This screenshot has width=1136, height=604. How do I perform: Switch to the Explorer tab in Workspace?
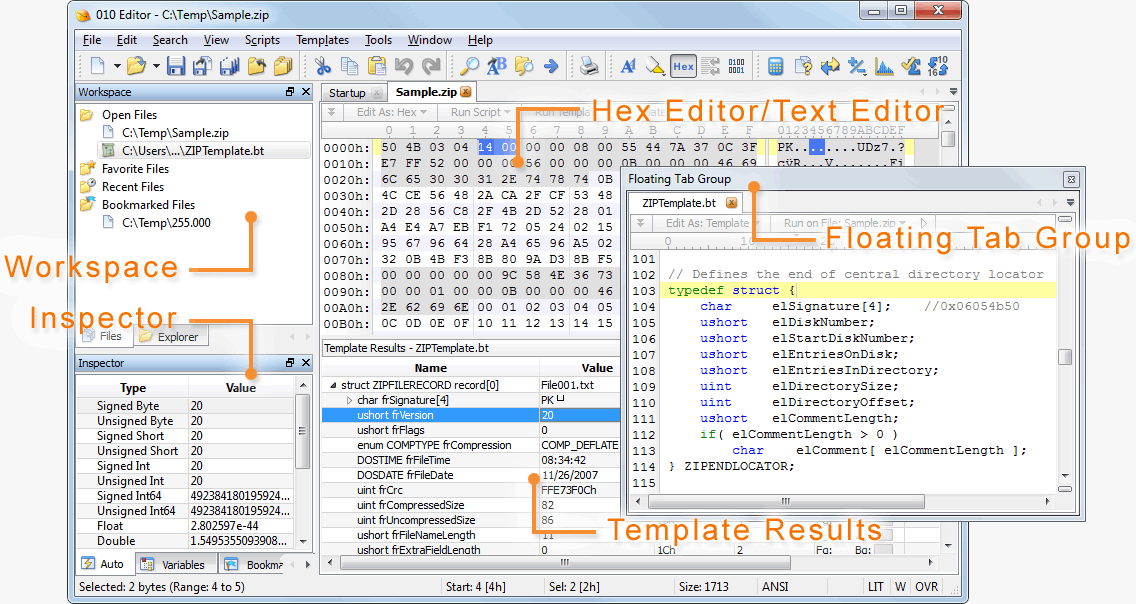pyautogui.click(x=172, y=337)
